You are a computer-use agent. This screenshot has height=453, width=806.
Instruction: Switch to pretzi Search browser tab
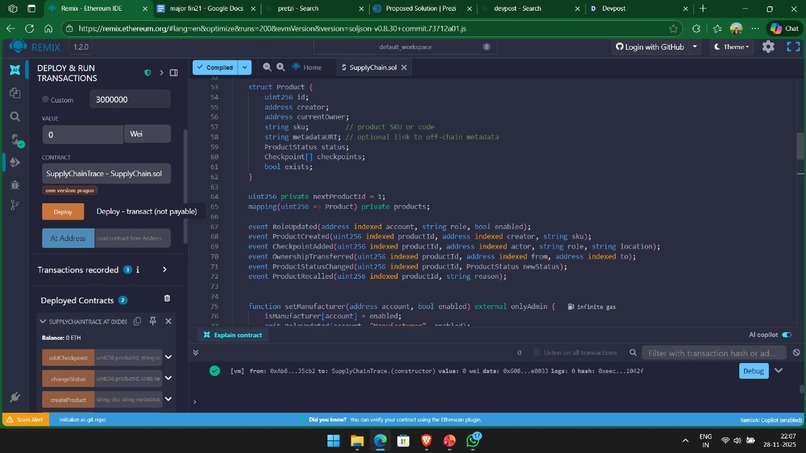pos(313,9)
